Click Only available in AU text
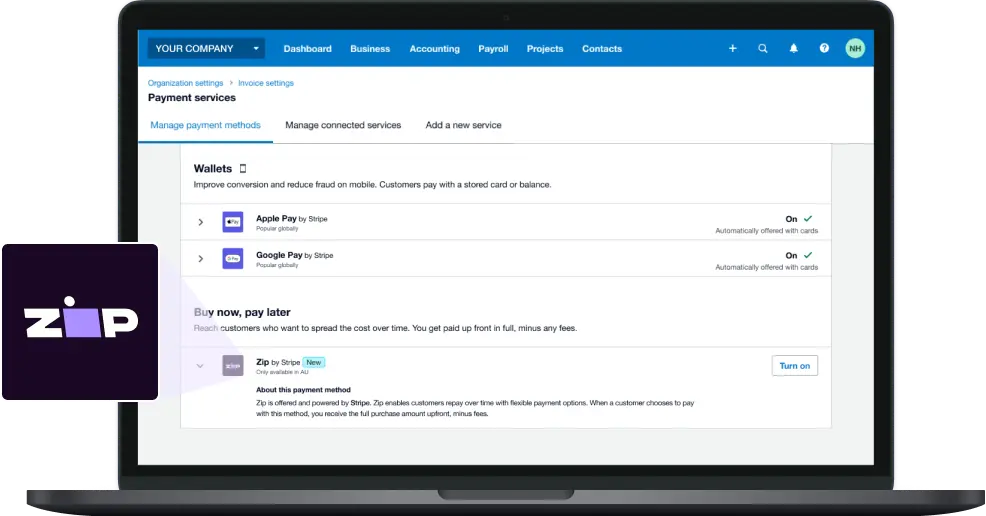This screenshot has height=516, width=986. click(x=282, y=372)
